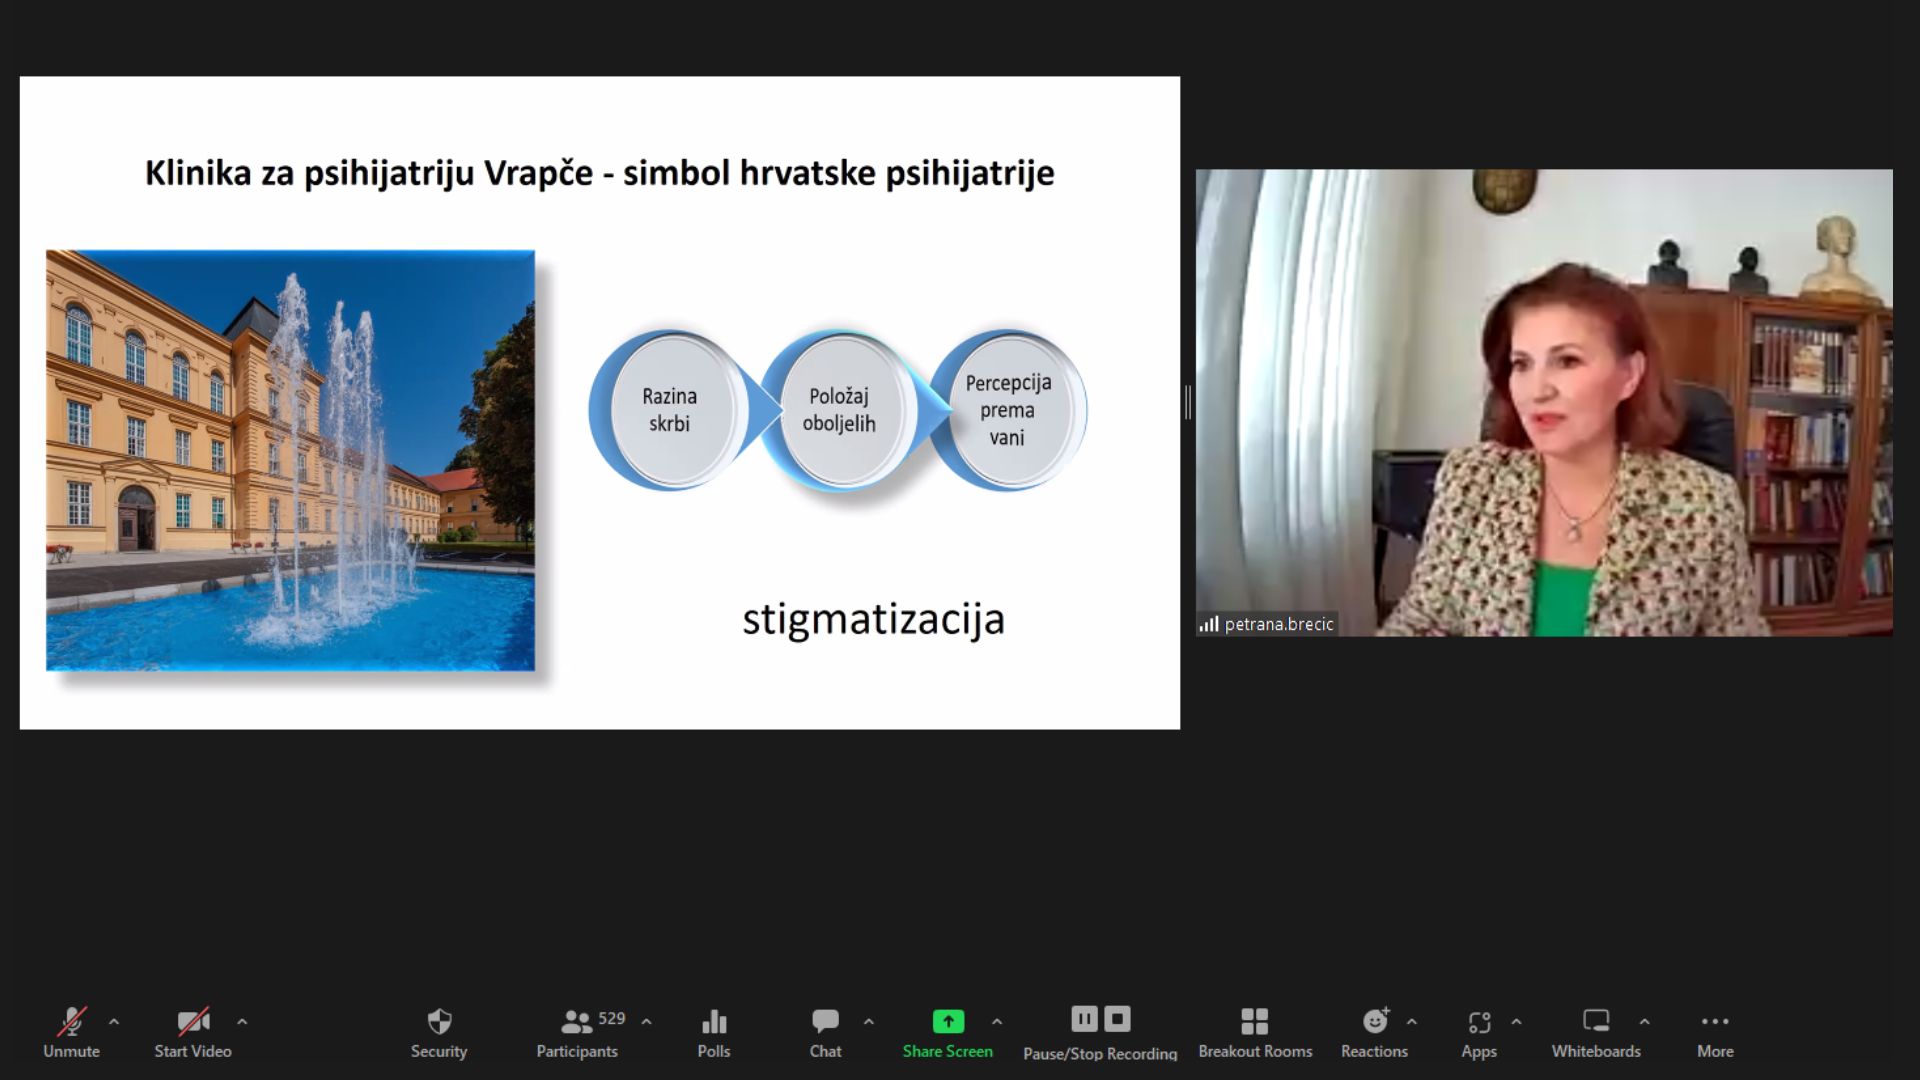Expand audio options arrow beside Unmute

[114, 1022]
